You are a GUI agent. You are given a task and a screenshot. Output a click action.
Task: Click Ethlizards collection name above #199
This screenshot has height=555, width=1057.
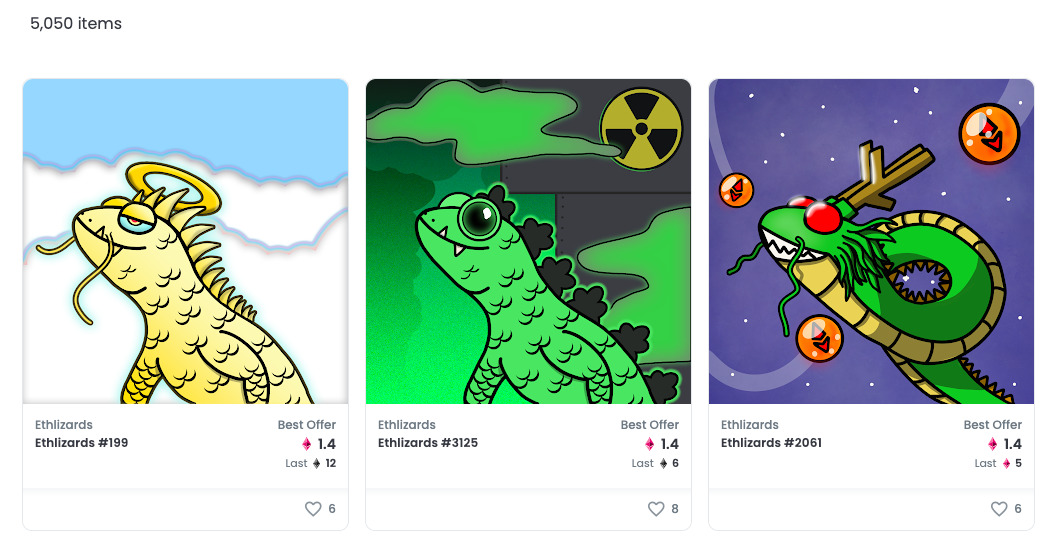(x=64, y=425)
